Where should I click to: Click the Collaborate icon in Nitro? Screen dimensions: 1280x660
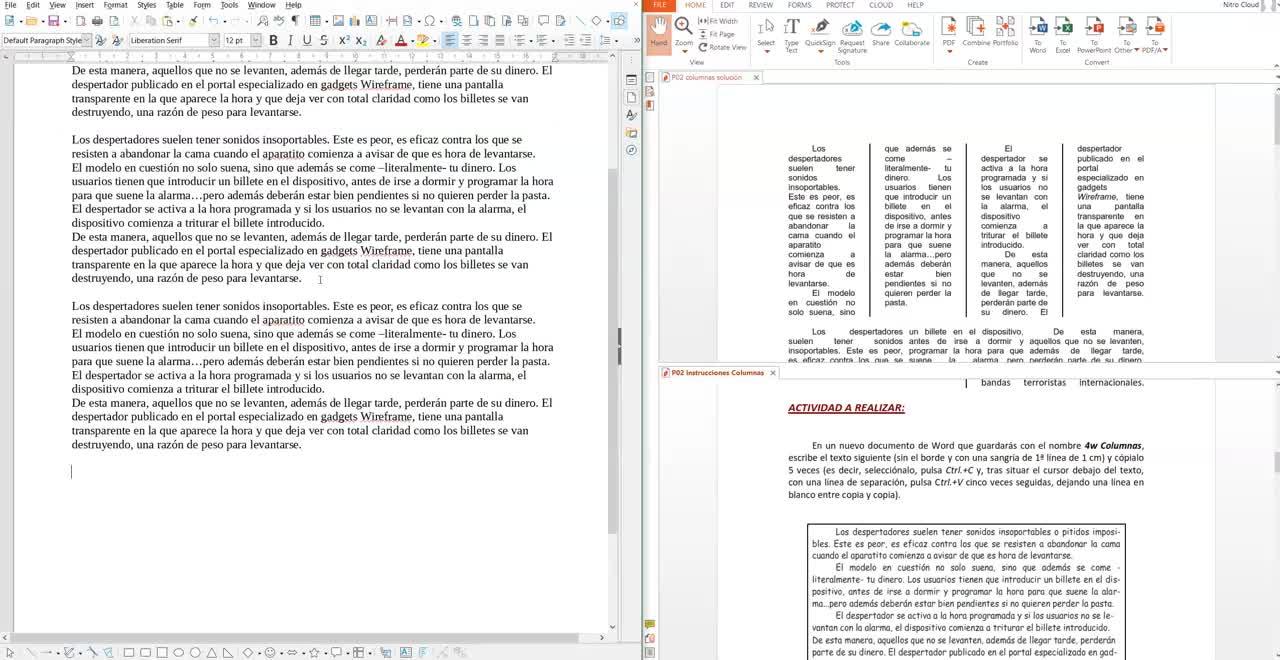coord(912,33)
